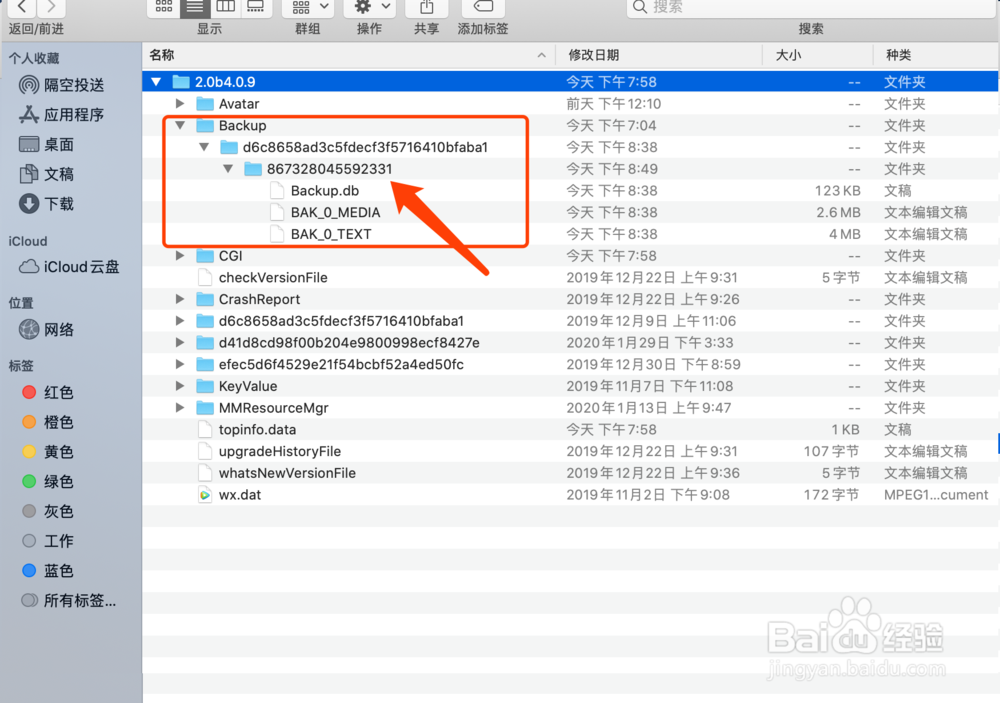Click the CrashReport folder icon
Viewport: 1000px width, 703px height.
205,299
